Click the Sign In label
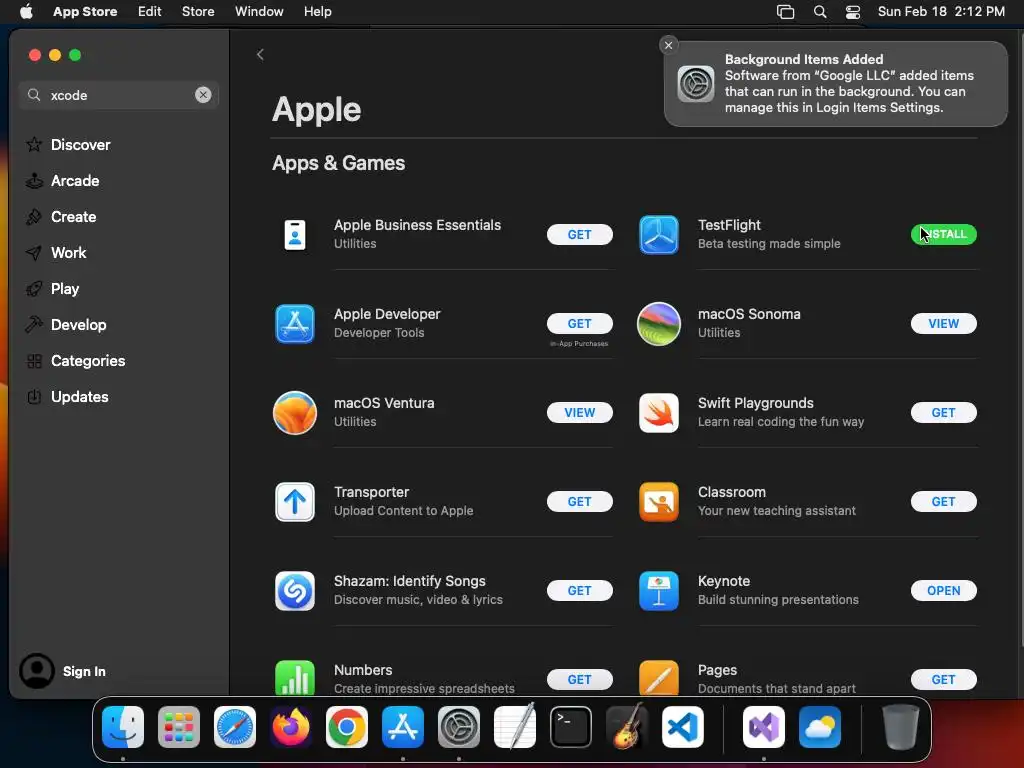 pos(84,671)
